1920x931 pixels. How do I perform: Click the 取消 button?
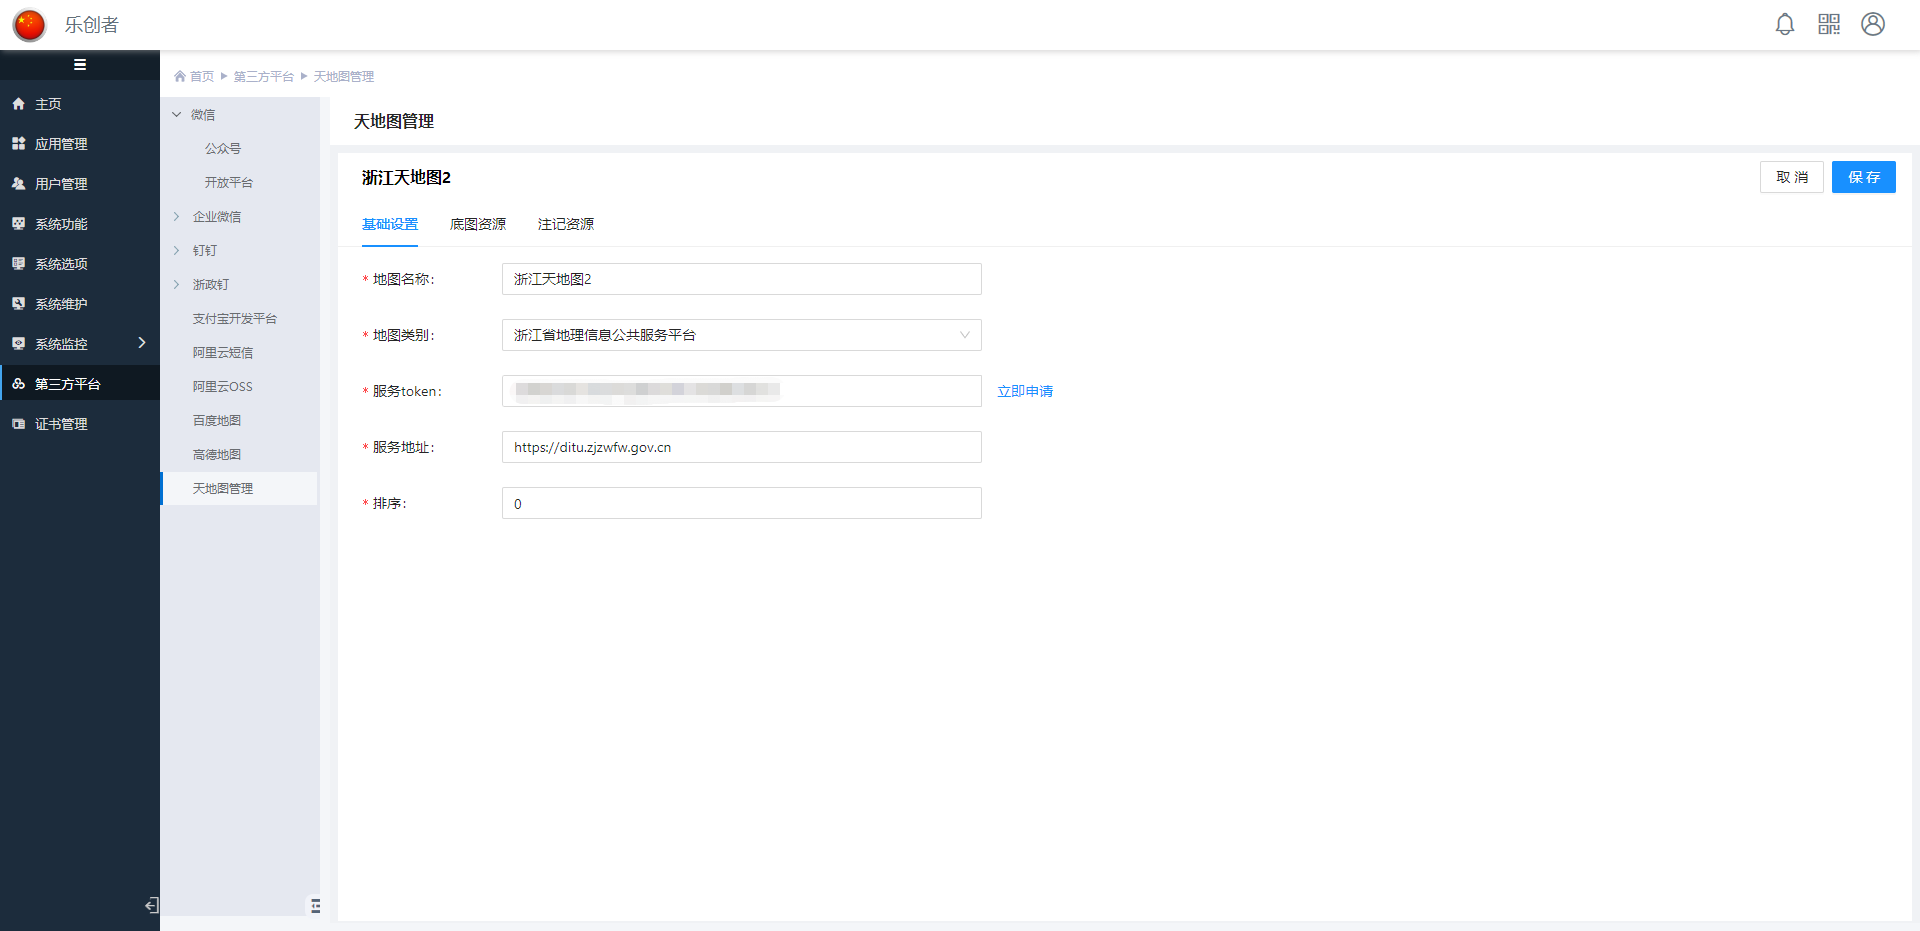pyautogui.click(x=1791, y=177)
